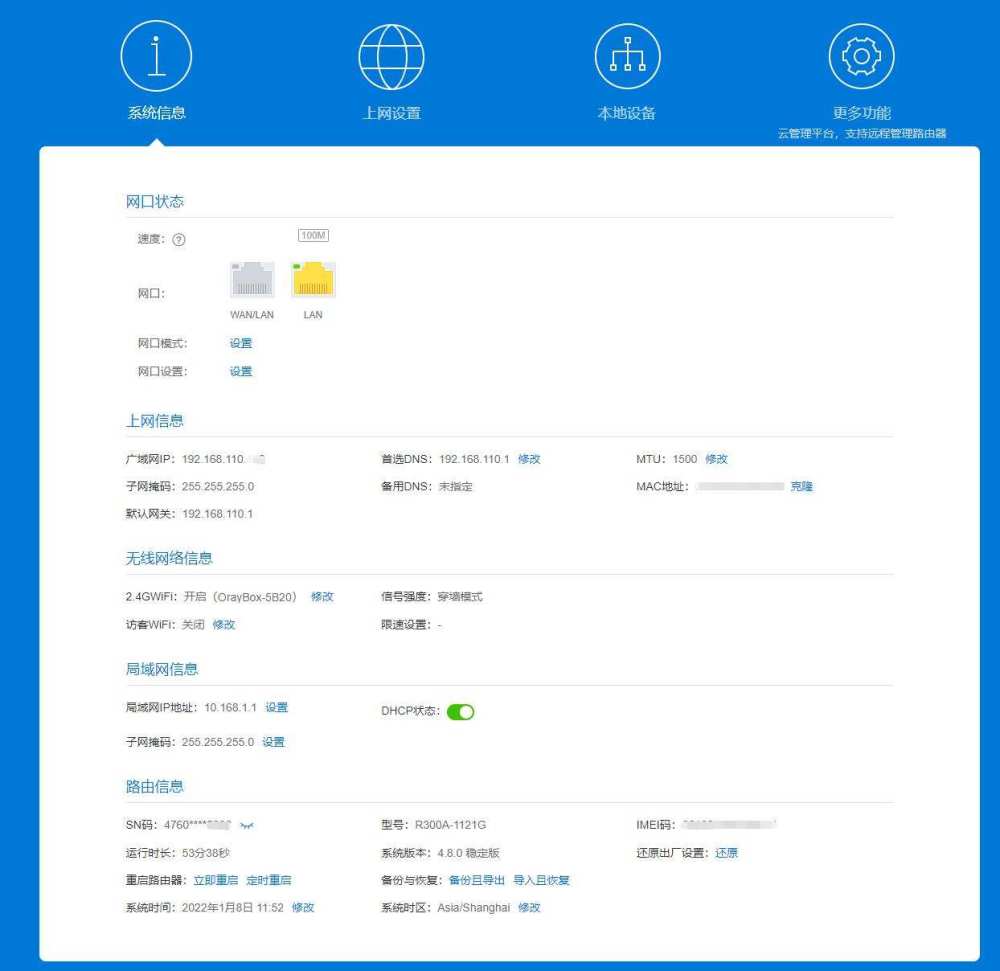Click 修改 next to 首选DNS
This screenshot has width=1000, height=971.
pos(529,459)
